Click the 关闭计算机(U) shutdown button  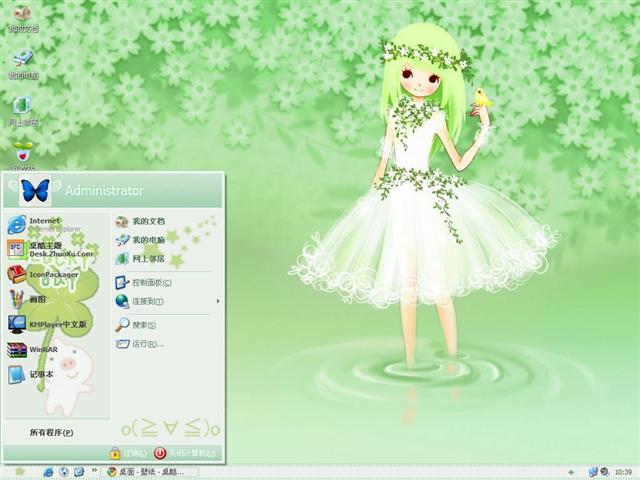[x=184, y=453]
